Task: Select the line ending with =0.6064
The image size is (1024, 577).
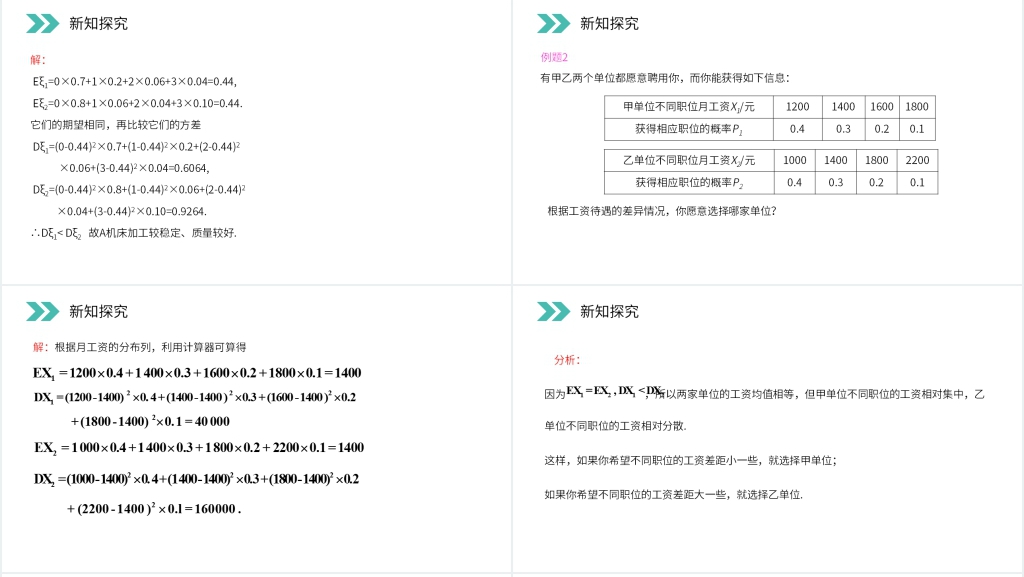Action: coord(135,168)
